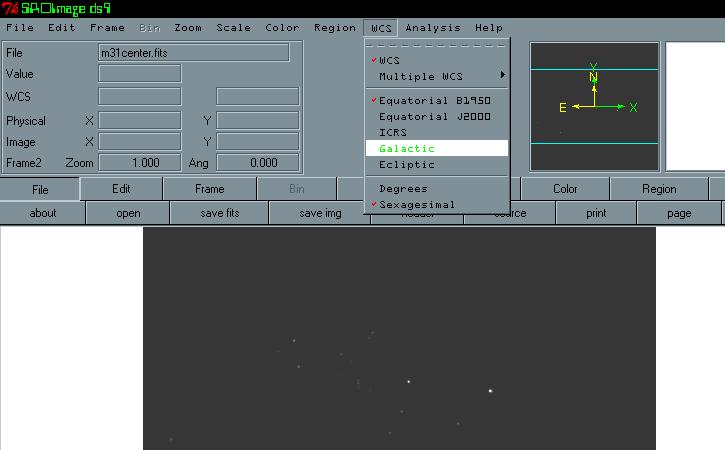Click the Image X field
725x450 pixels.
(140, 142)
